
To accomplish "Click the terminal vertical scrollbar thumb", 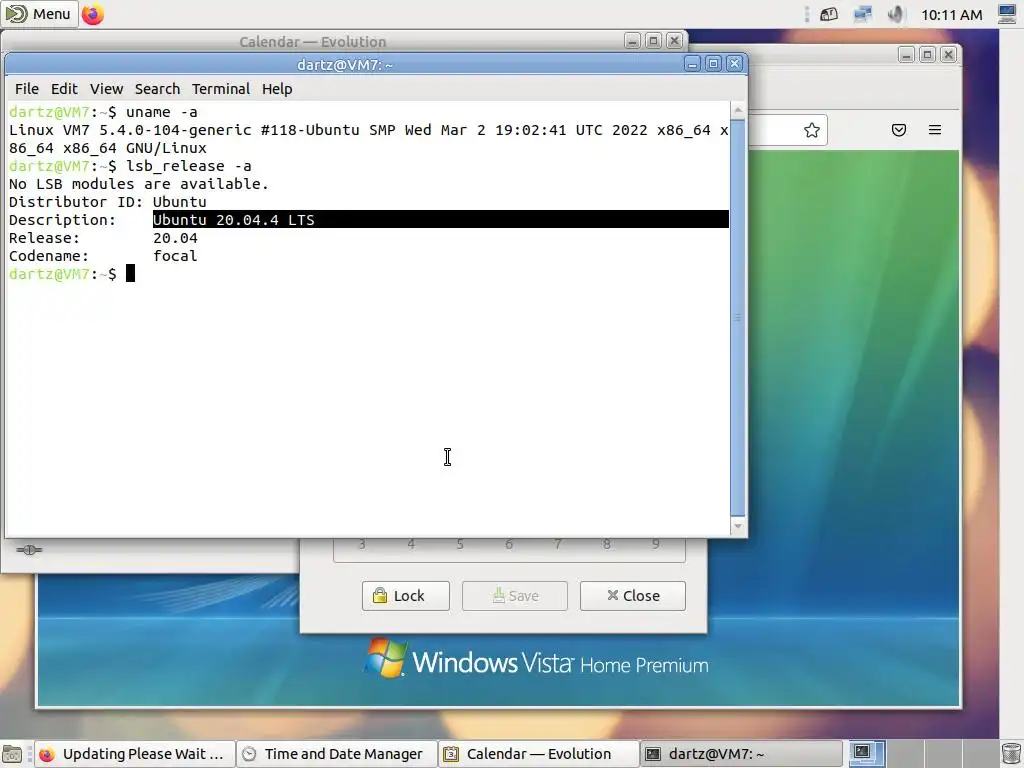I will 738,317.
